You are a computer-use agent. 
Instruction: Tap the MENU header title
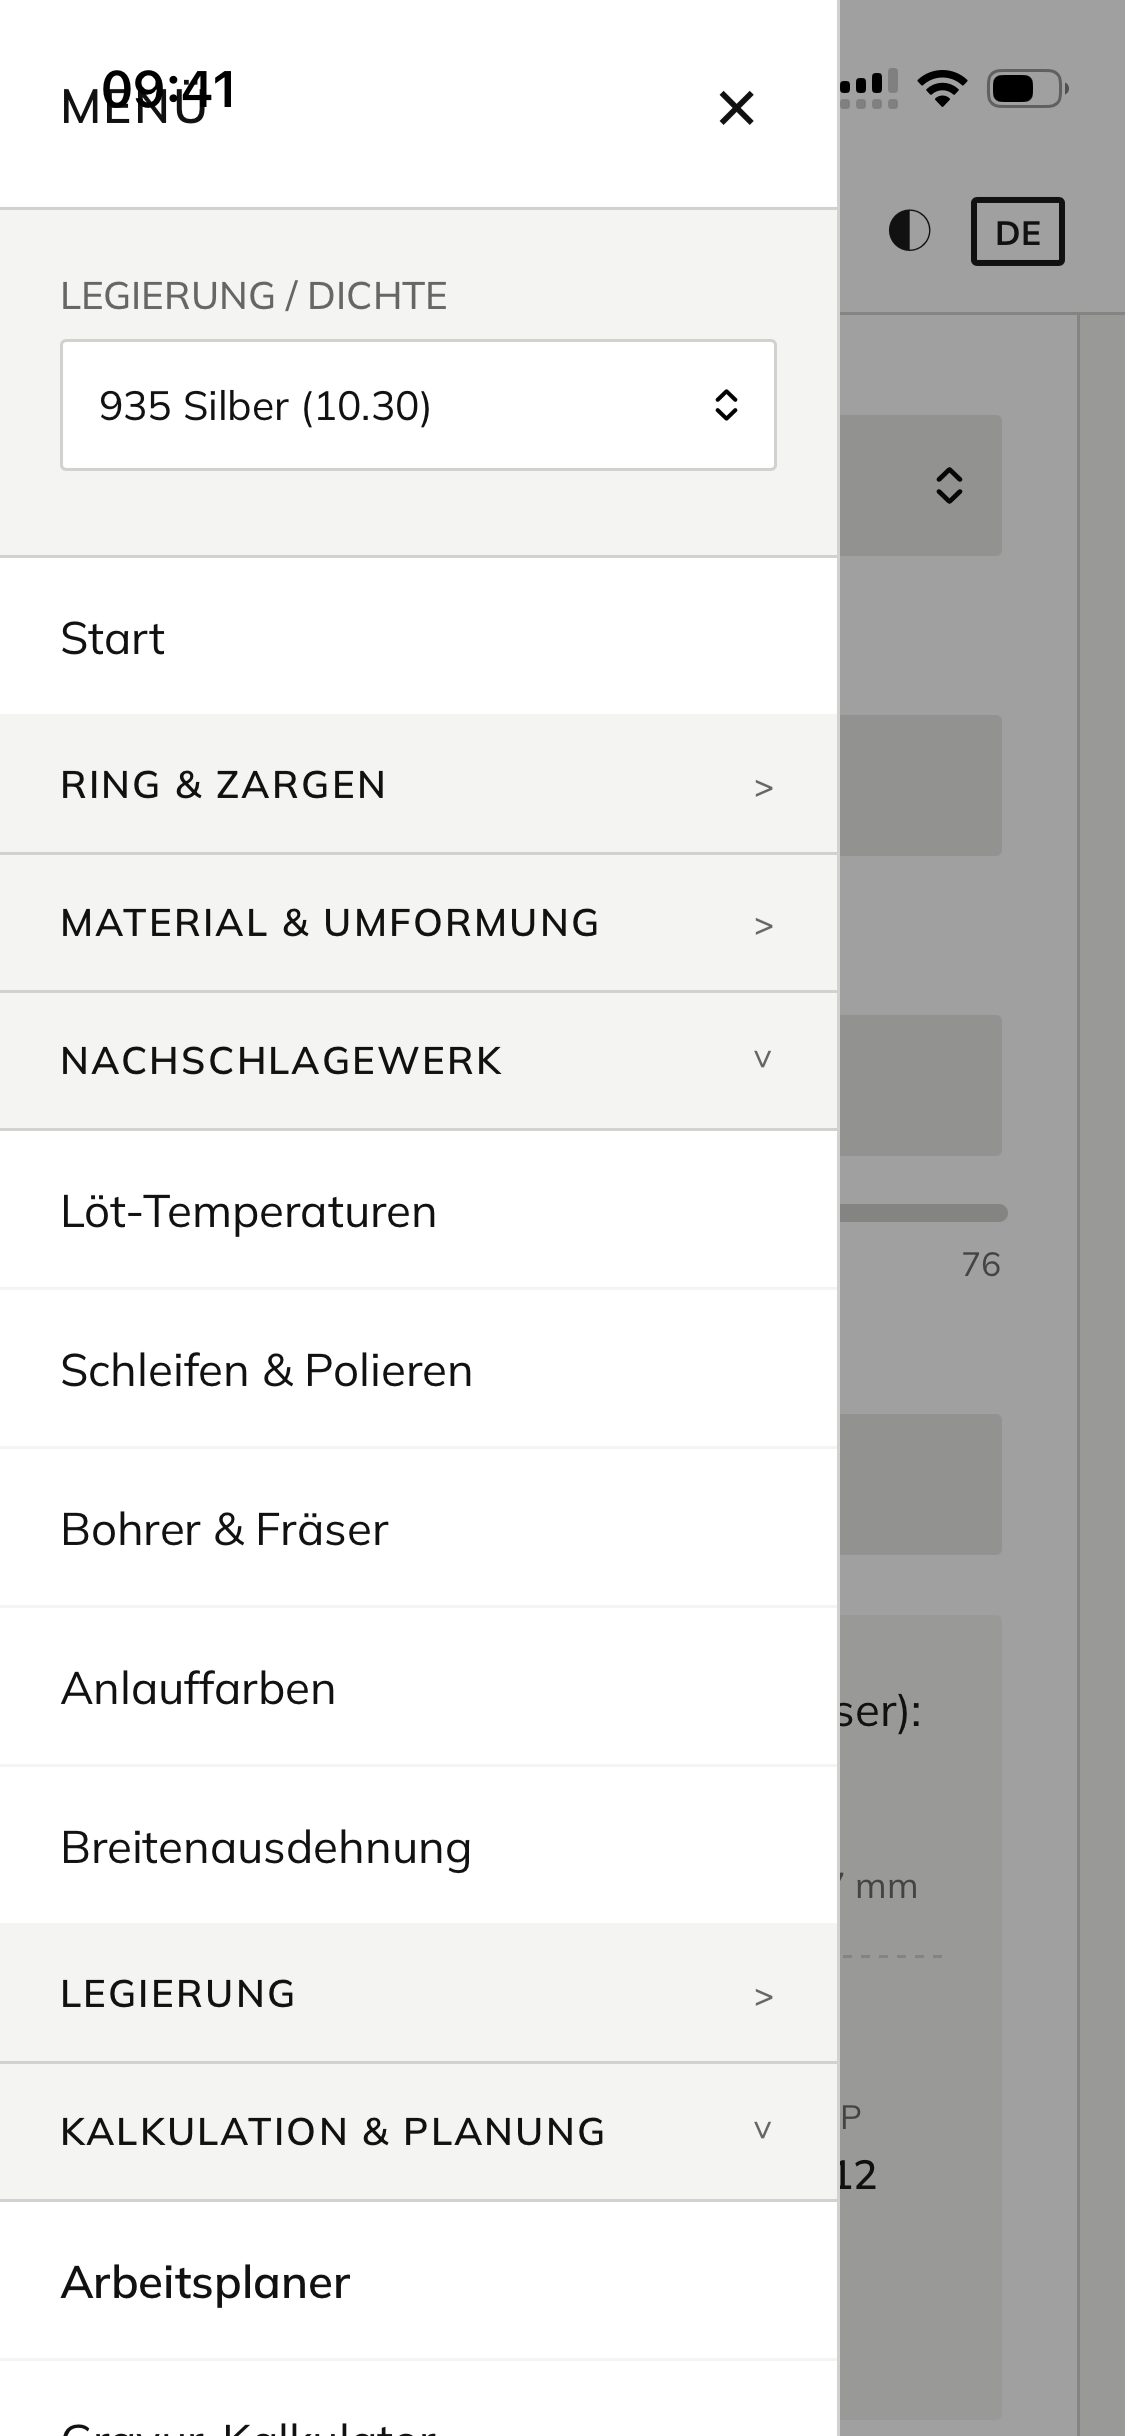134,108
